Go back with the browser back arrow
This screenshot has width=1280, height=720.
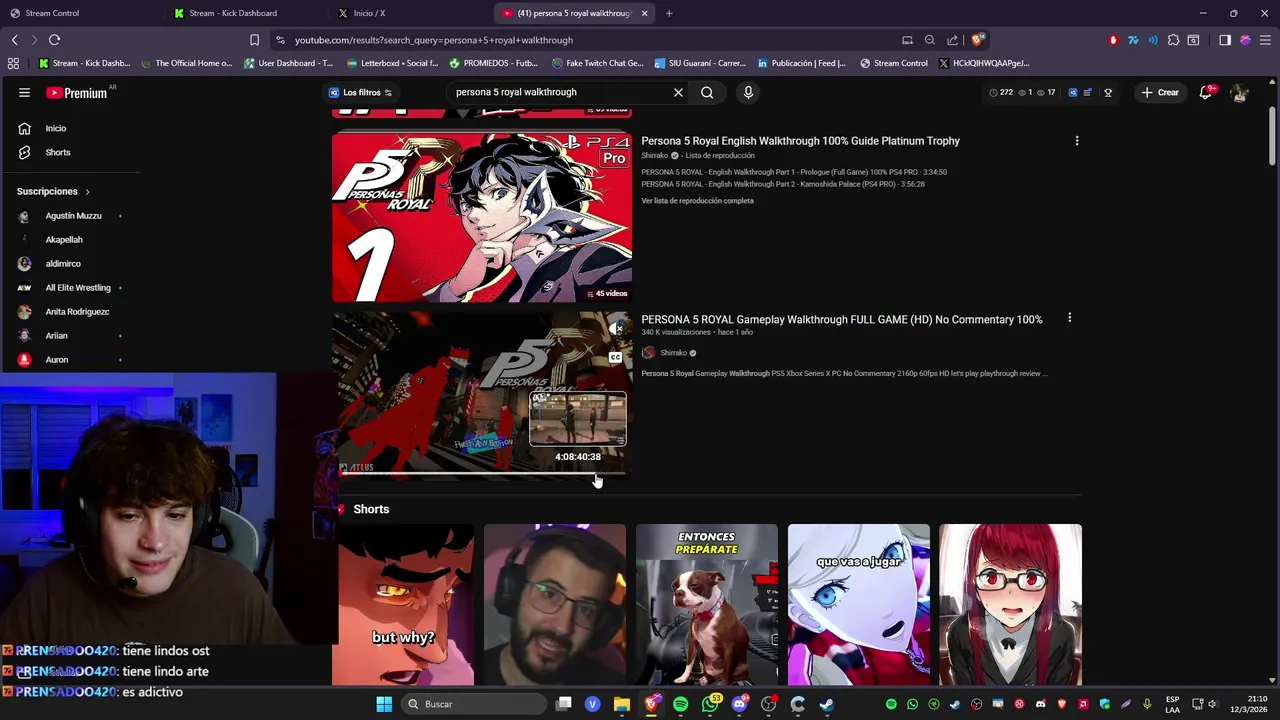point(14,40)
